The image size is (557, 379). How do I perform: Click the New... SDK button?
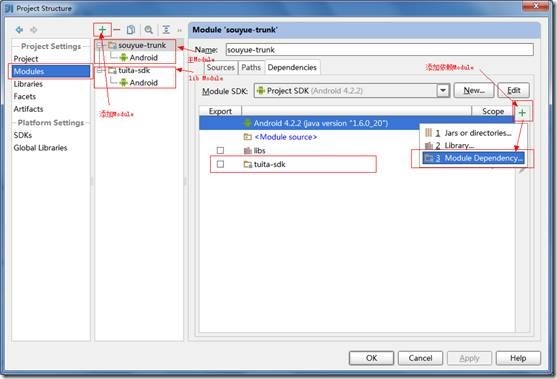point(474,90)
